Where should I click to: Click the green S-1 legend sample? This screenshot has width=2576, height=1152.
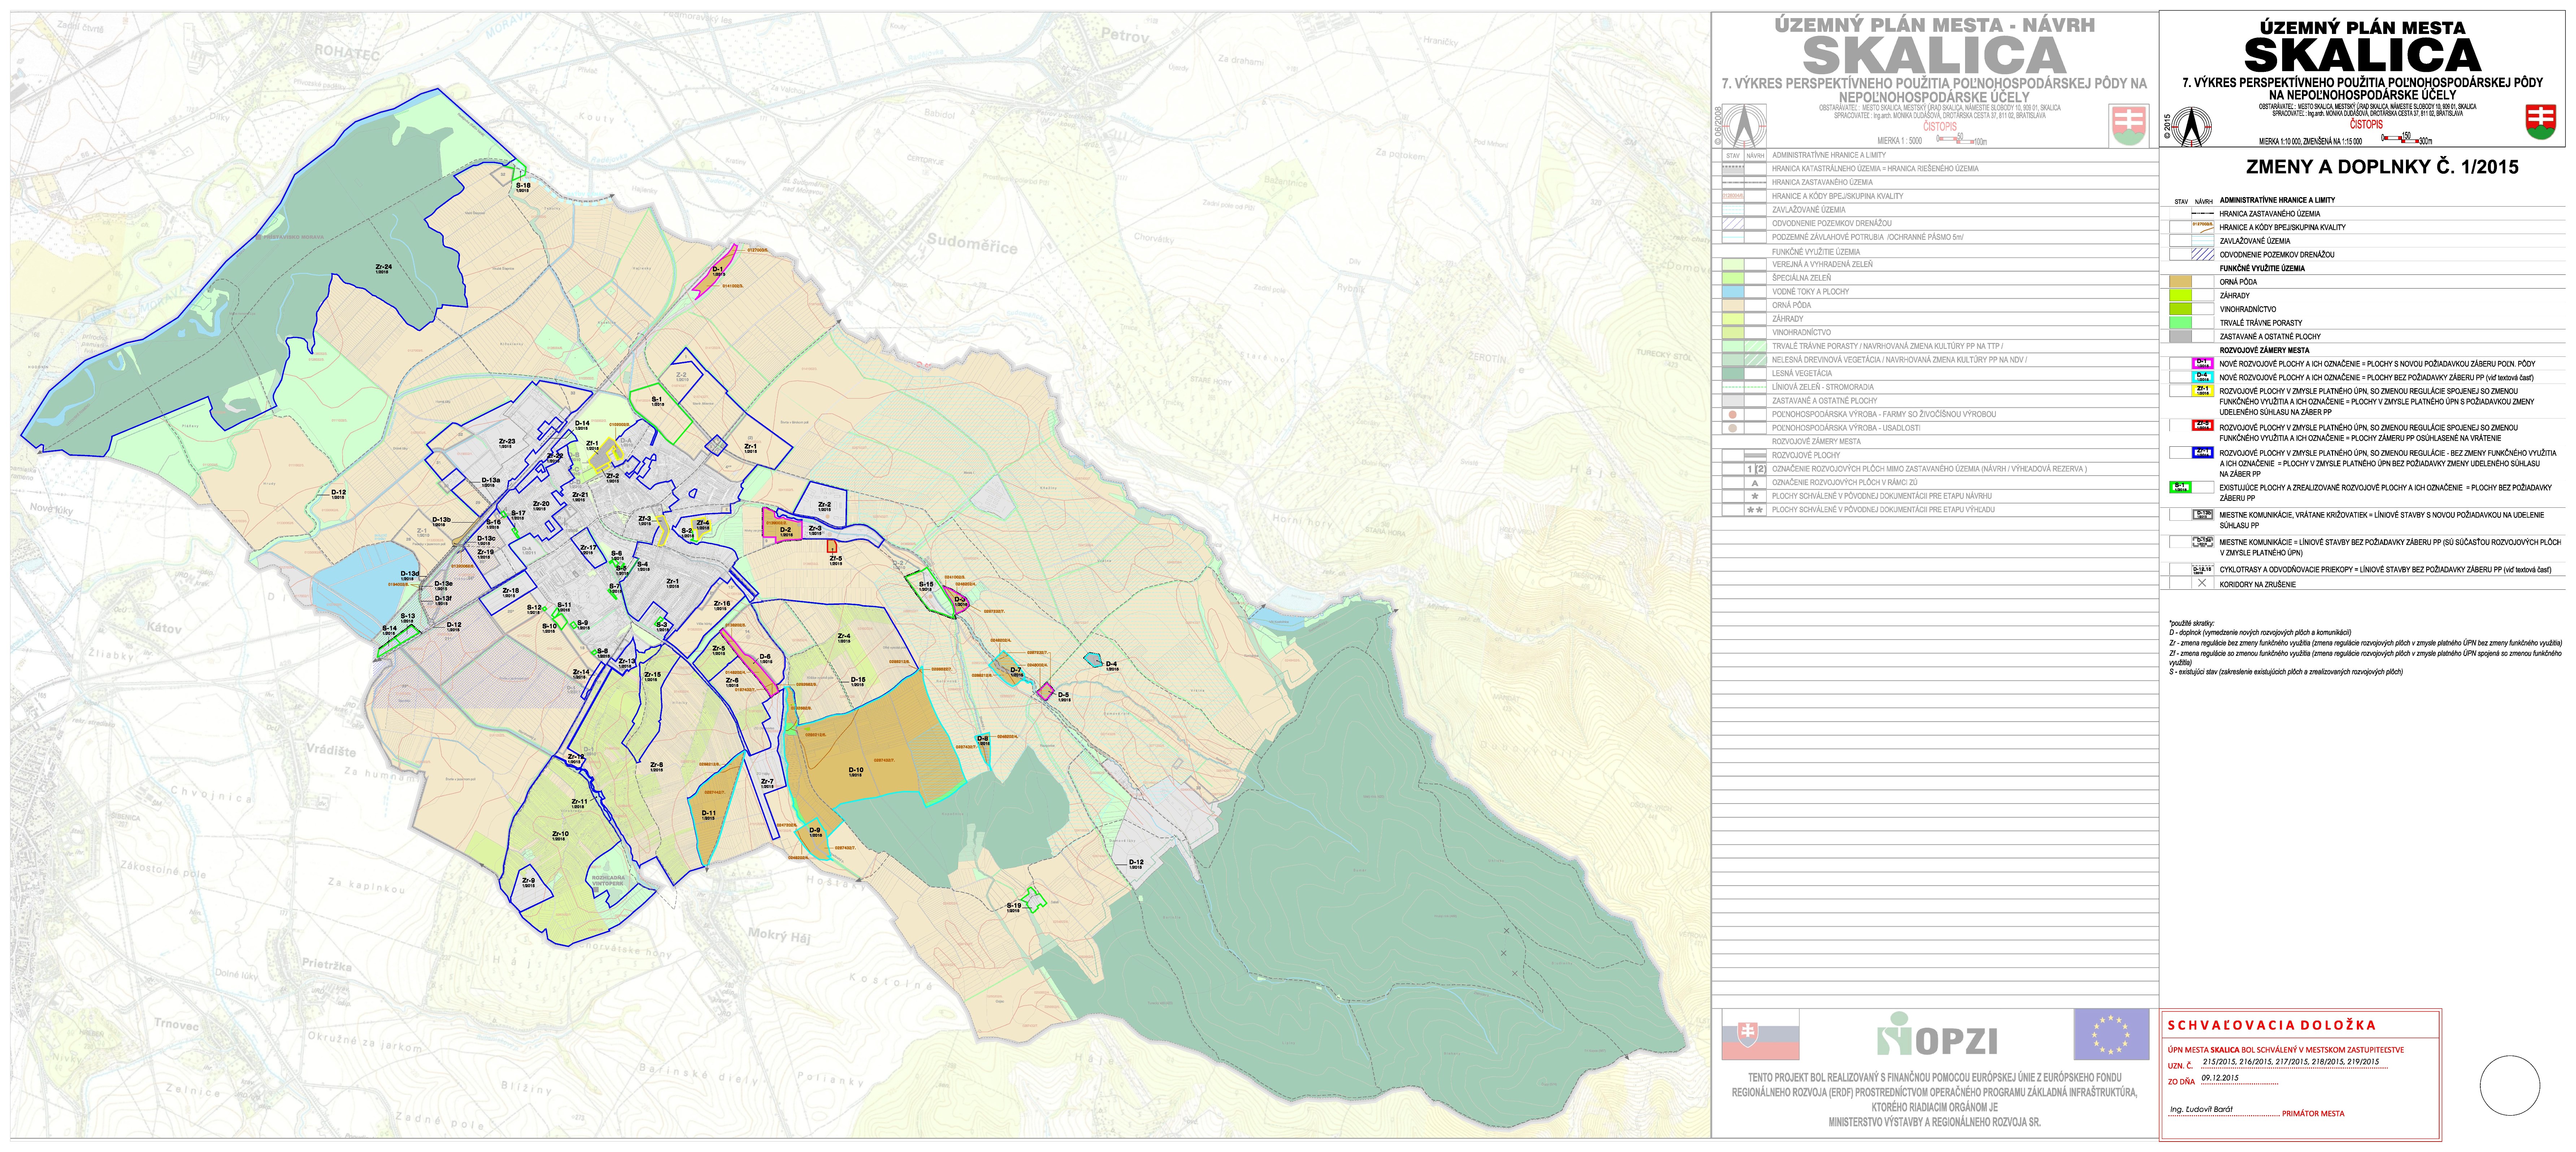click(x=2181, y=487)
